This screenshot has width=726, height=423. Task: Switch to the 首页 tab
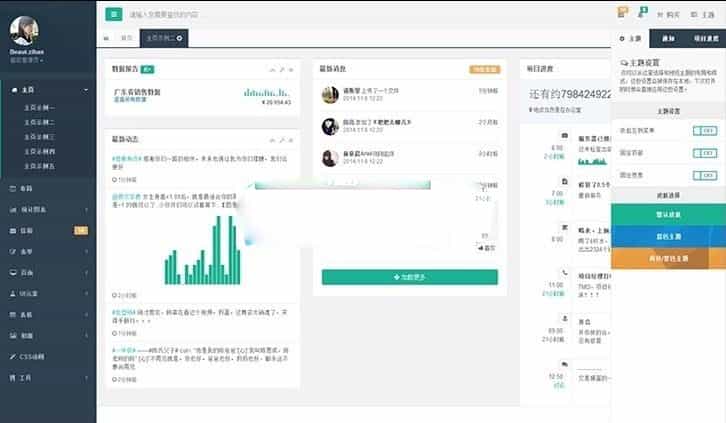click(x=126, y=38)
